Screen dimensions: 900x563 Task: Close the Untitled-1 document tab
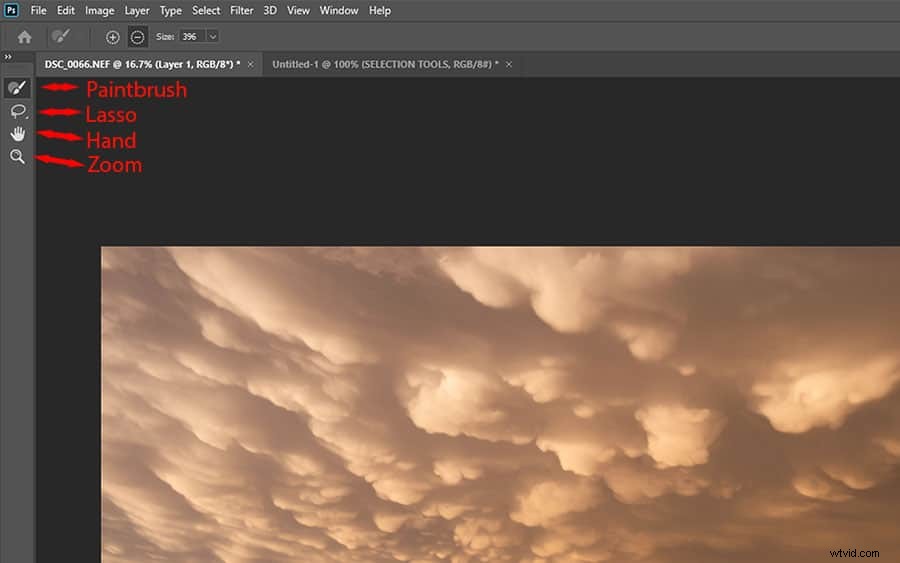(509, 65)
